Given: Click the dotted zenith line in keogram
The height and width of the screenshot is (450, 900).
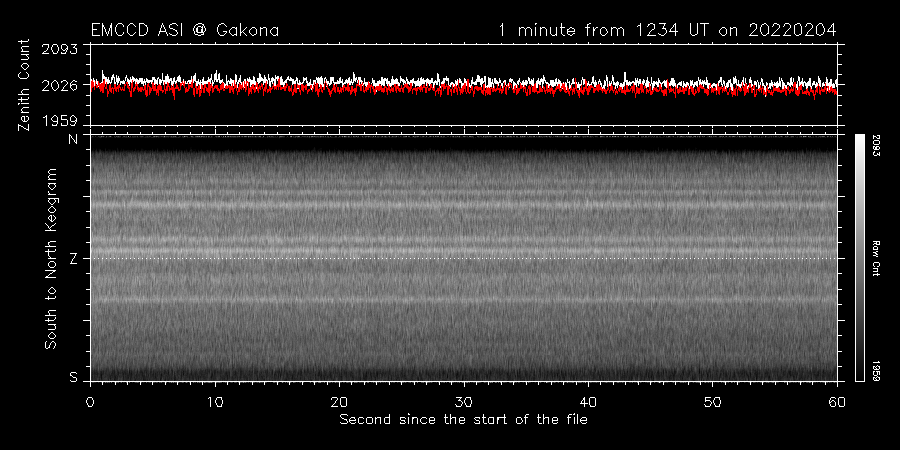Looking at the screenshot, I should coord(463,258).
